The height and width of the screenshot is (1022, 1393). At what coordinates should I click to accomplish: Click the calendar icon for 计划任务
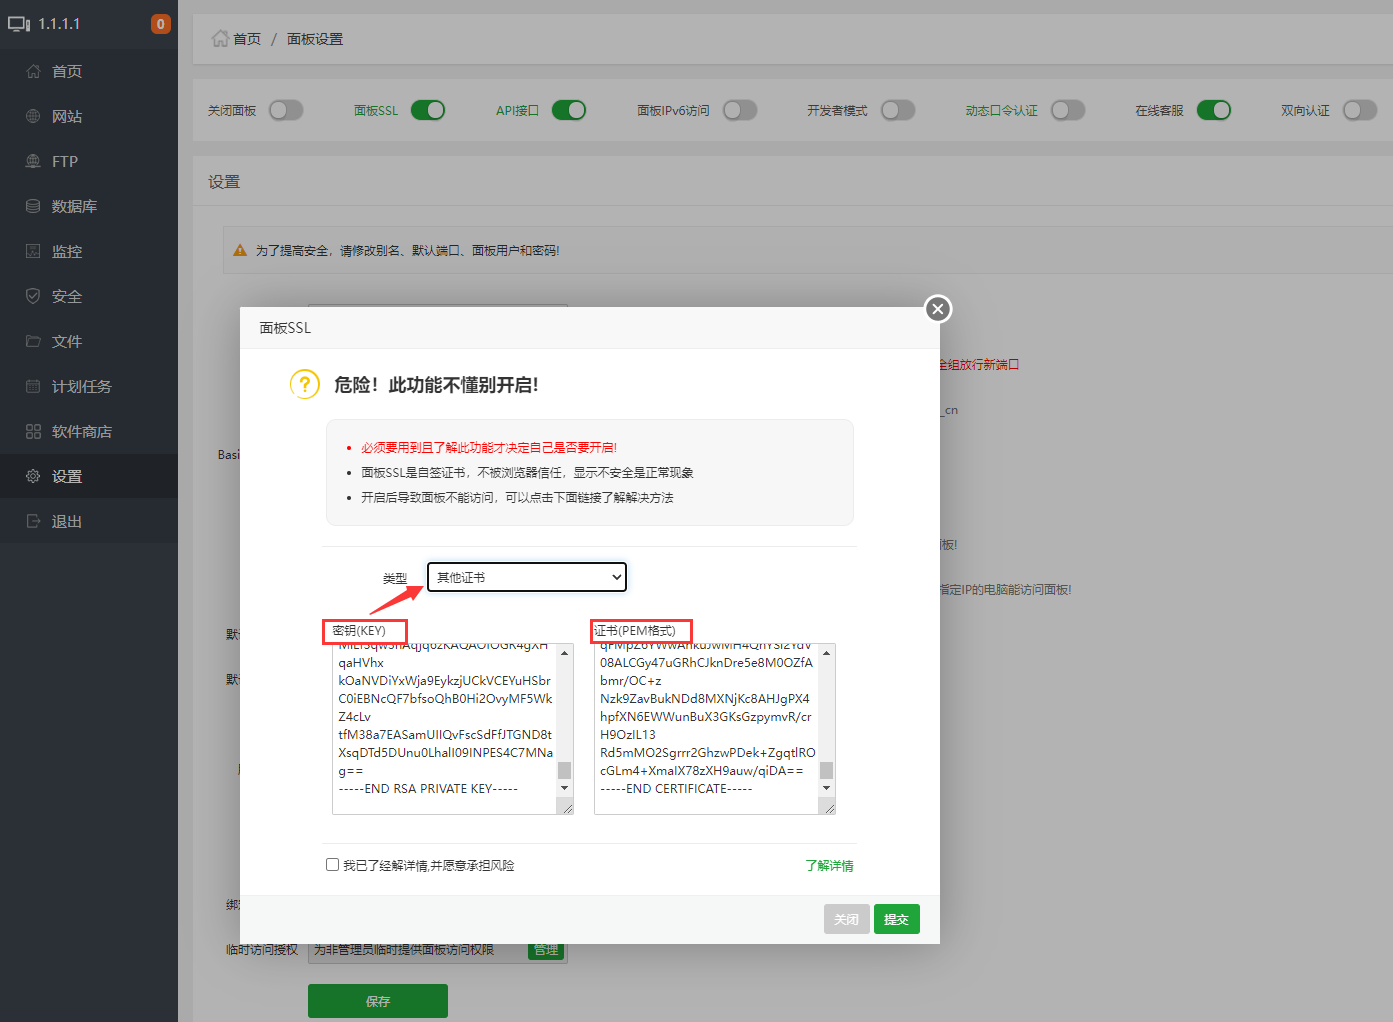(33, 386)
